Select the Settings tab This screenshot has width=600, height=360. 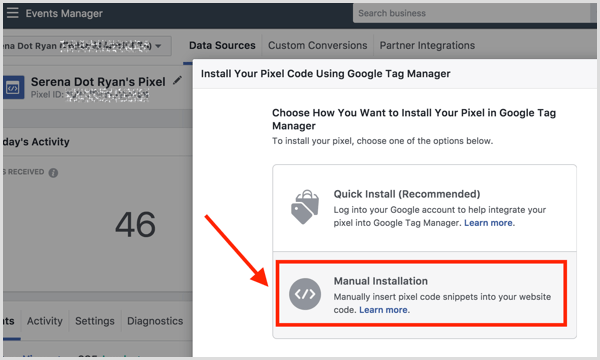(x=95, y=321)
